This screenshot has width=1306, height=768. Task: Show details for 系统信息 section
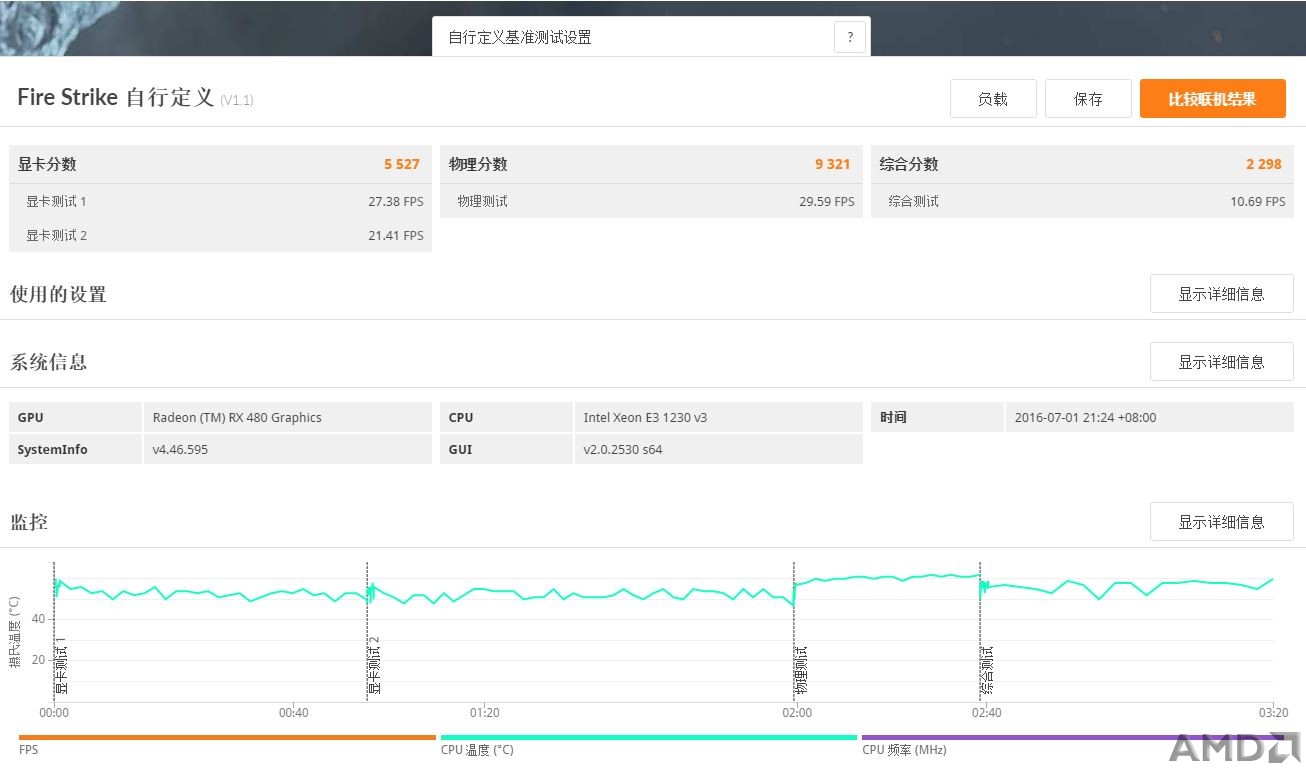(1221, 362)
